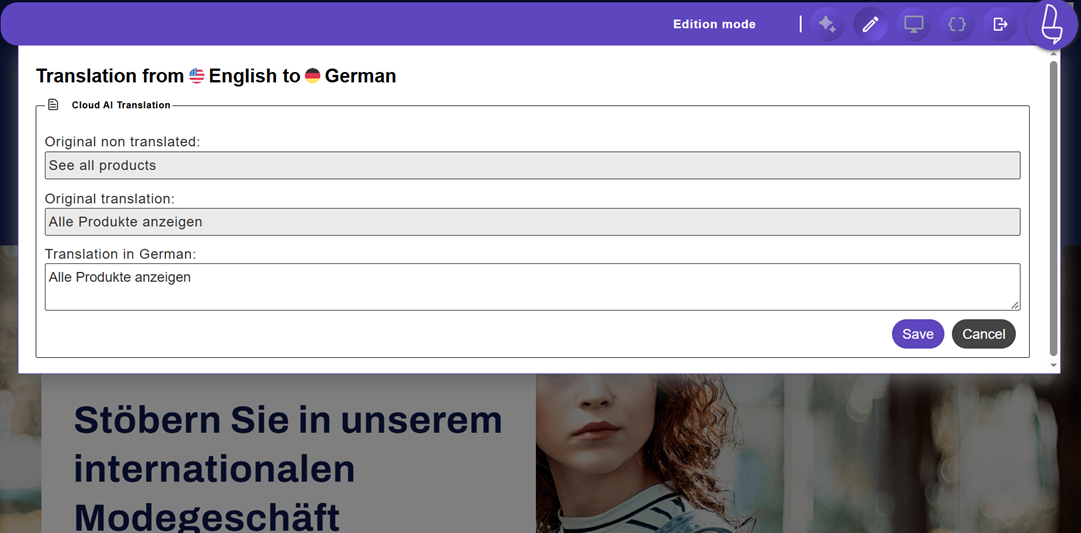Screen dimensions: 1081x533
Task: Click the German flag icon in title
Action: (x=312, y=76)
